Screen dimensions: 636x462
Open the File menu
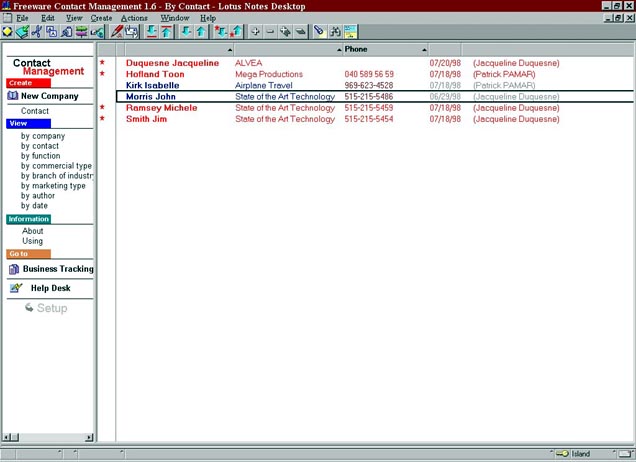(x=22, y=18)
